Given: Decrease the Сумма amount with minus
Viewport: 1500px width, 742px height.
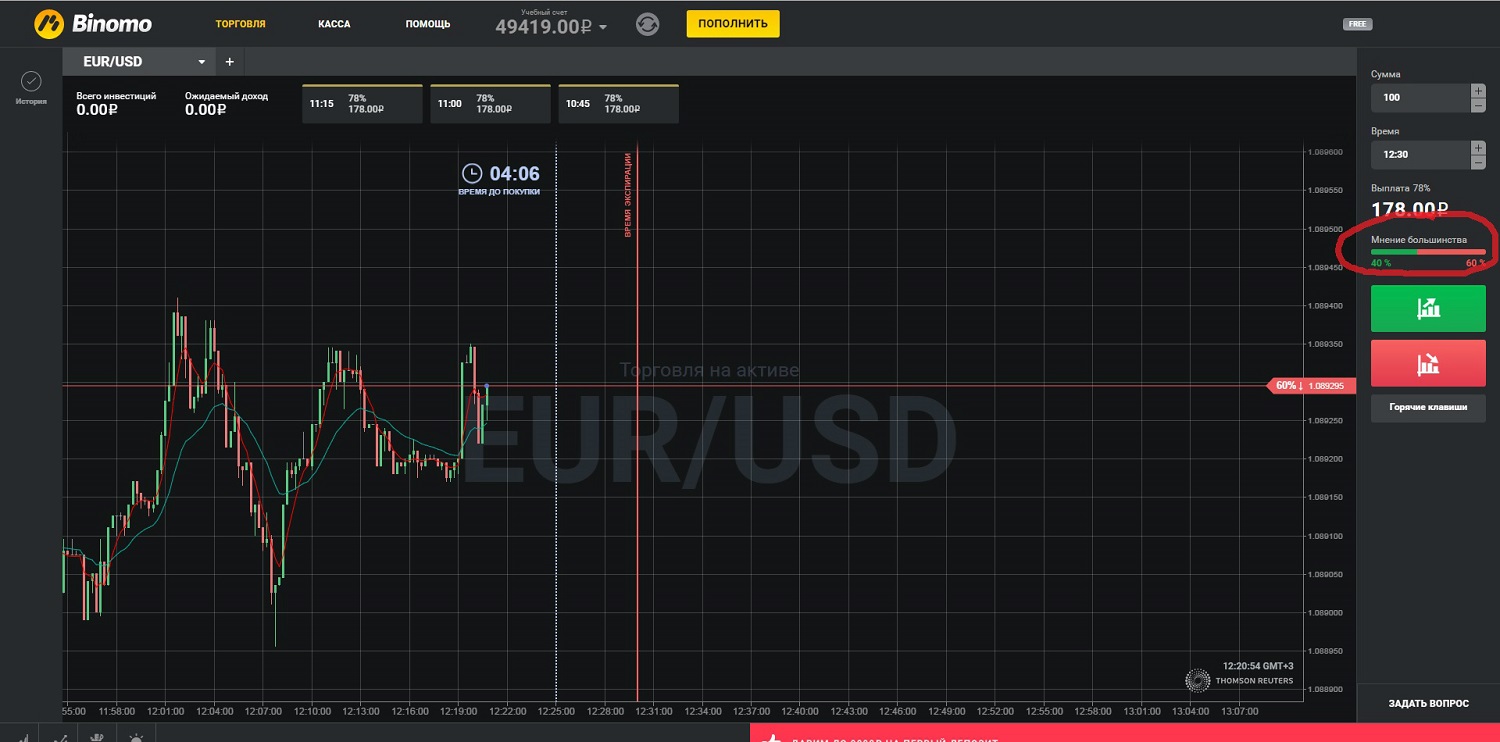Looking at the screenshot, I should [x=1478, y=104].
